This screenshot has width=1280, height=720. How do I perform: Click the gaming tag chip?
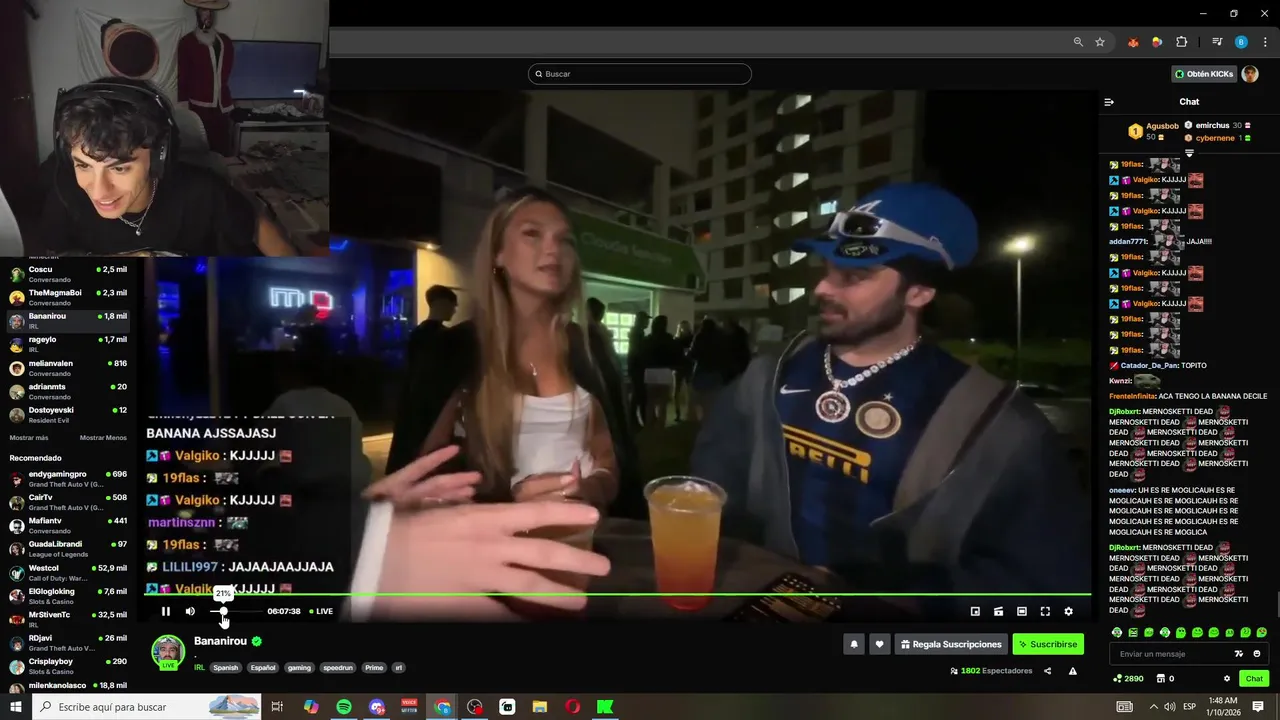pos(299,668)
